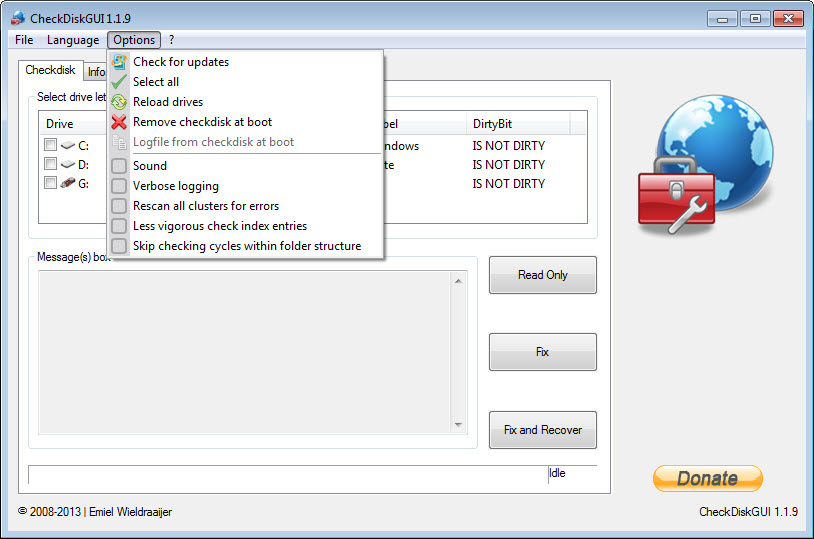This screenshot has width=814, height=539.
Task: Open the question mark help menu
Action: tap(171, 40)
